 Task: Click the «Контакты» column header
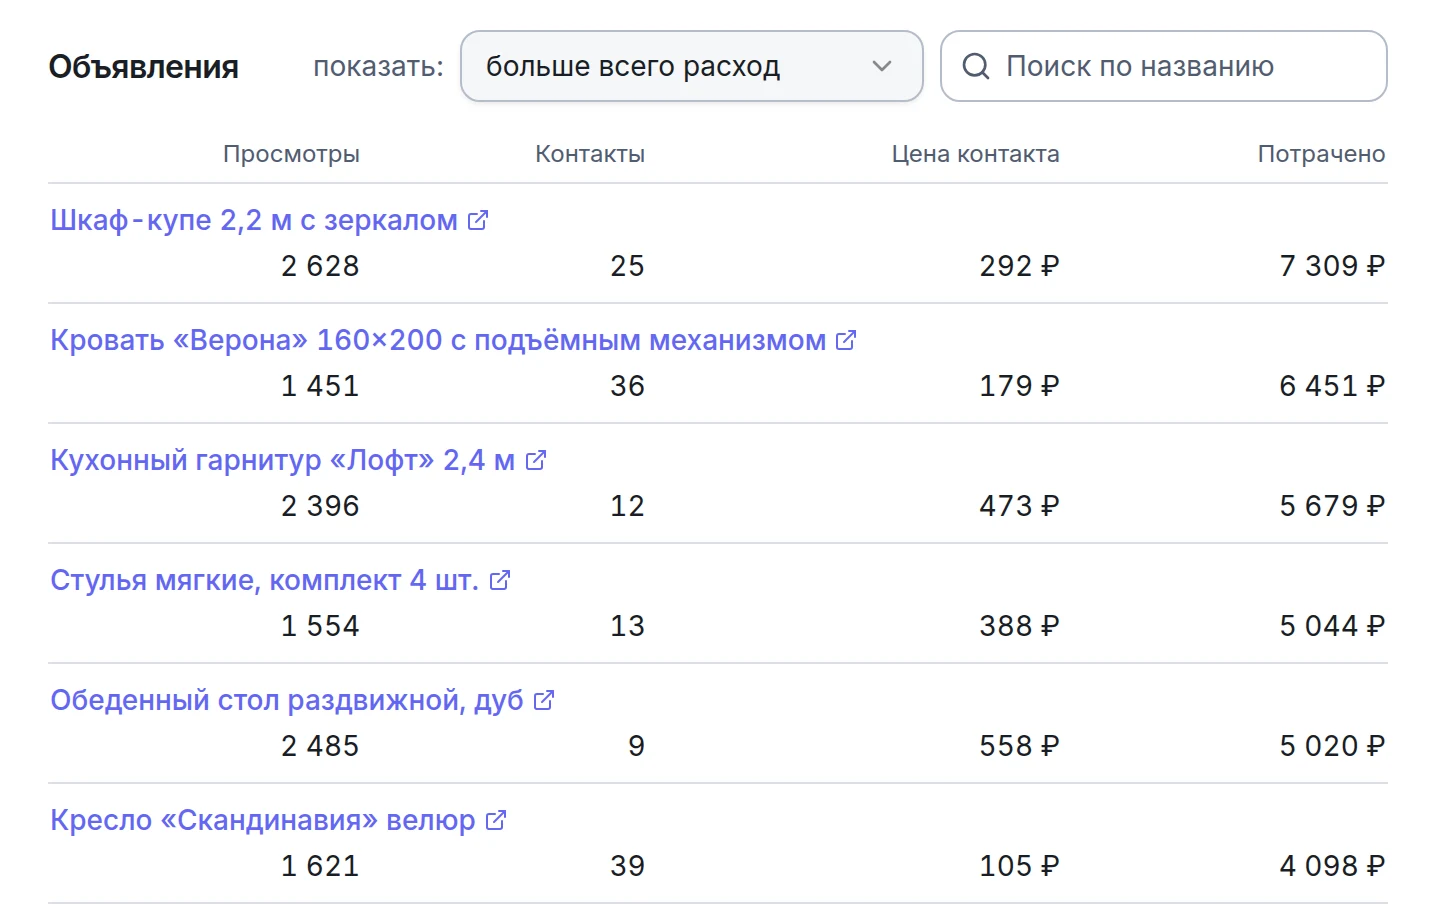click(590, 154)
